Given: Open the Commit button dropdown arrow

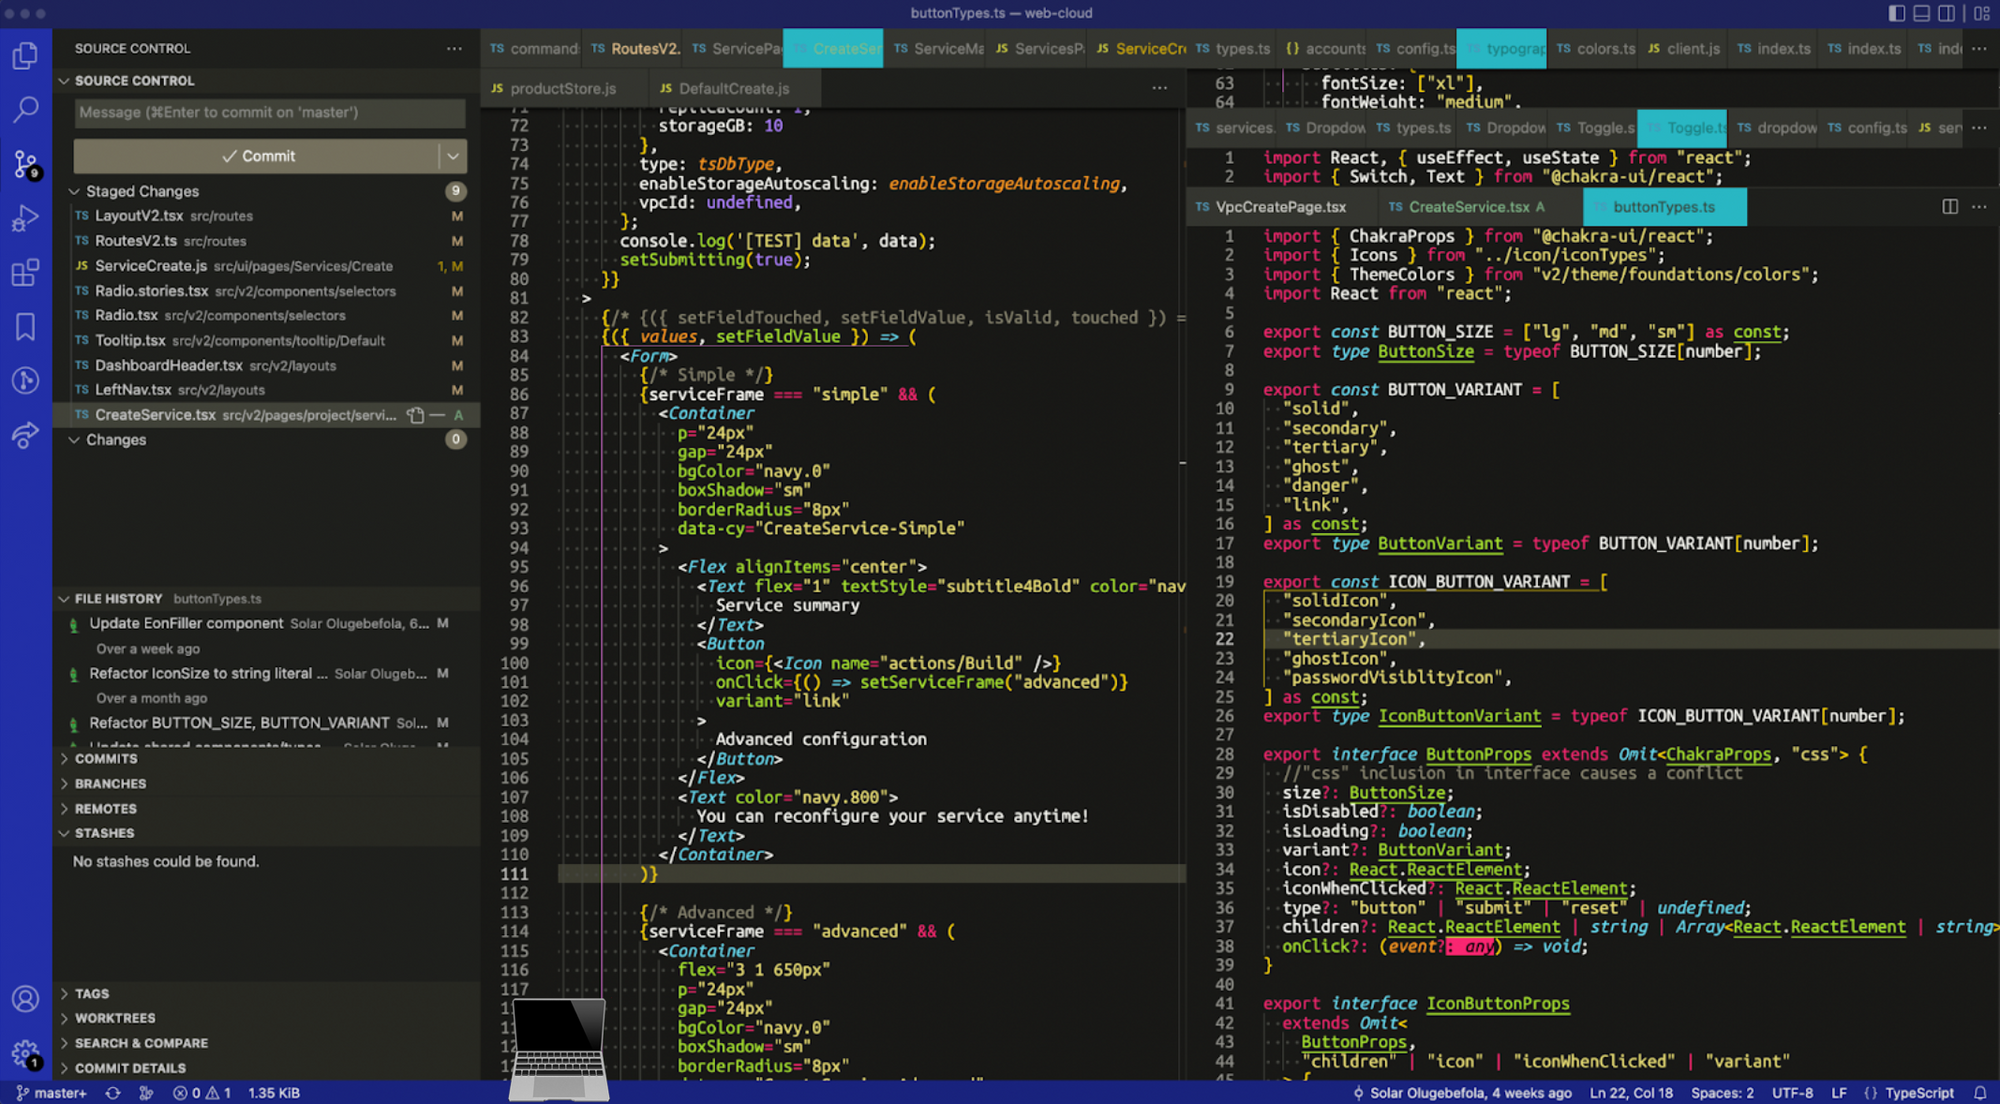Looking at the screenshot, I should click(453, 156).
